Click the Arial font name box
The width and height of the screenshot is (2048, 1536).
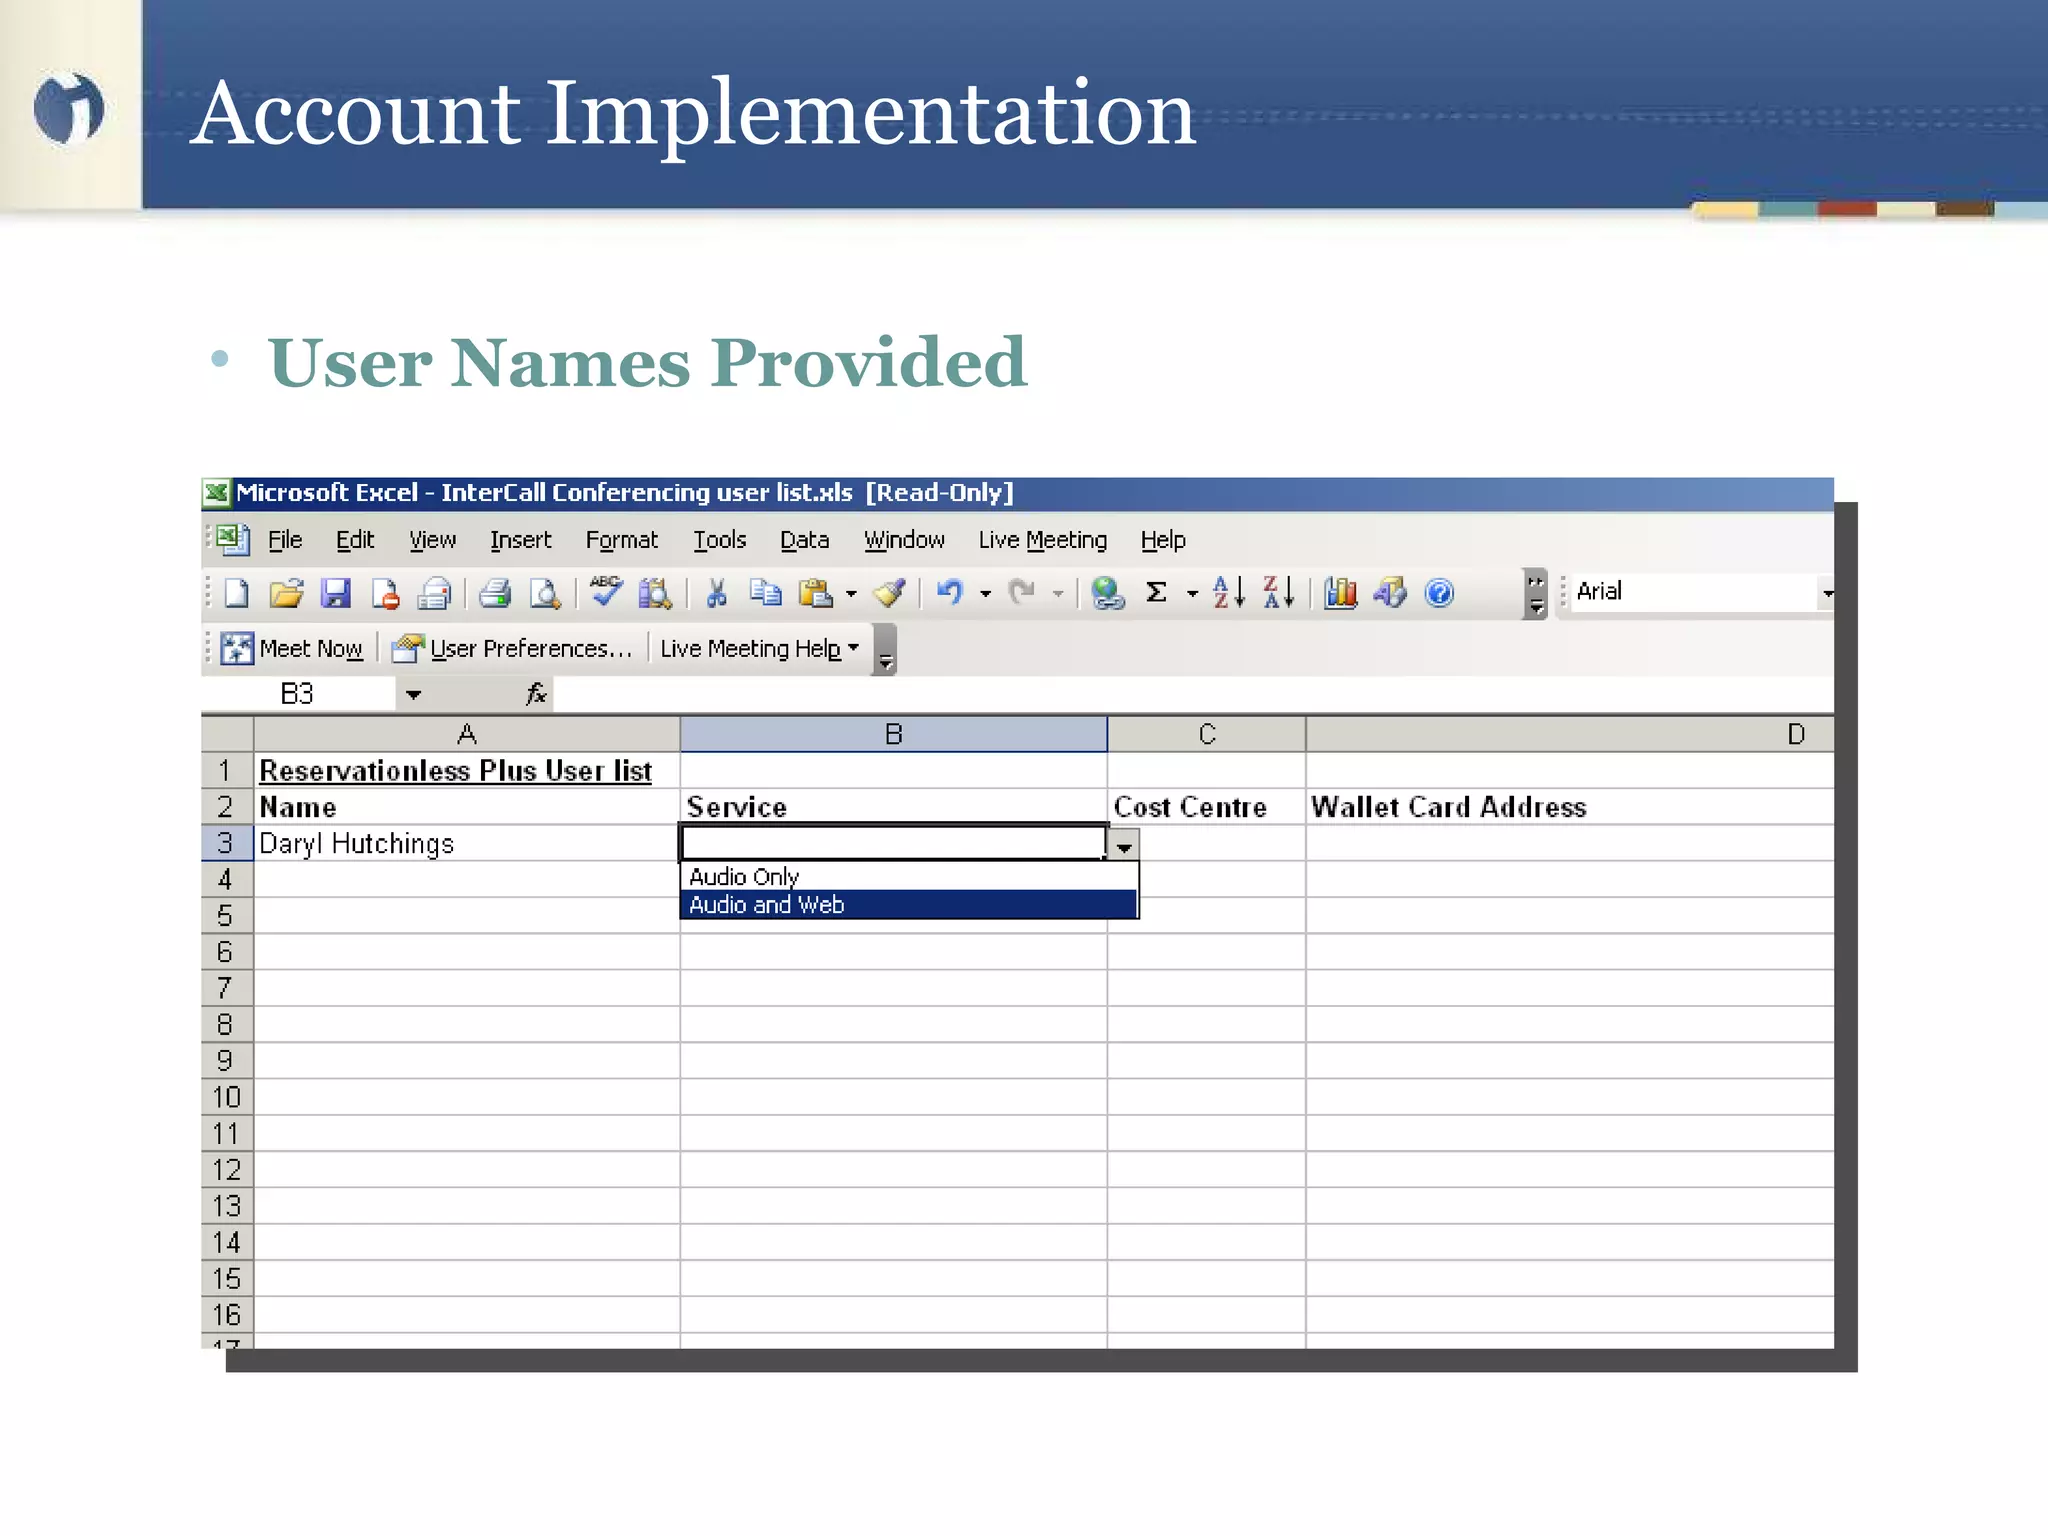(1694, 592)
